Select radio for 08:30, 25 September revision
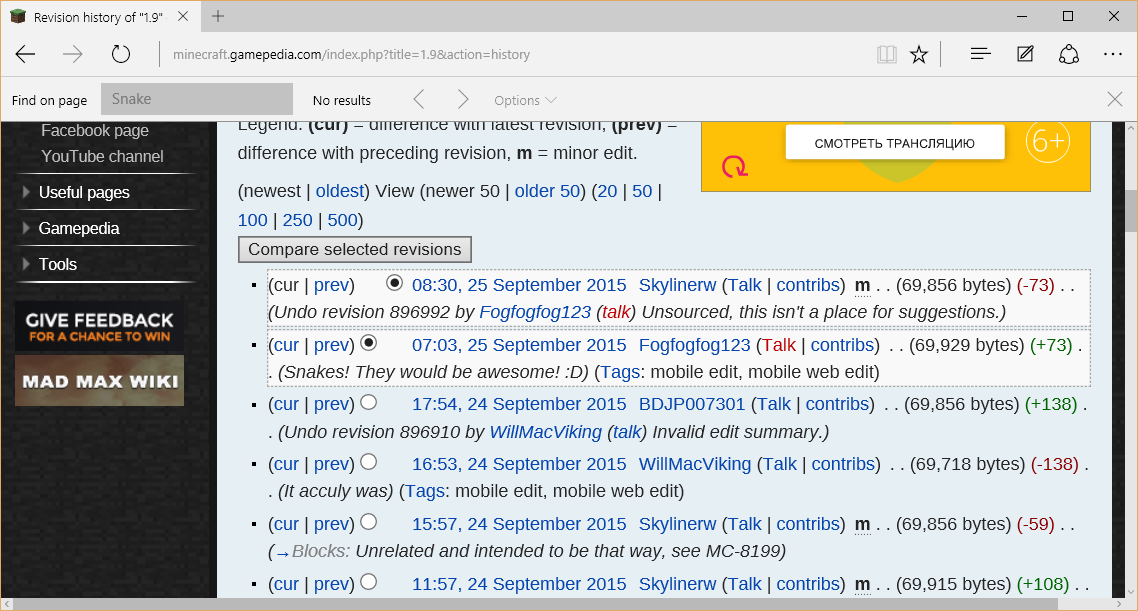1138x611 pixels. [394, 282]
